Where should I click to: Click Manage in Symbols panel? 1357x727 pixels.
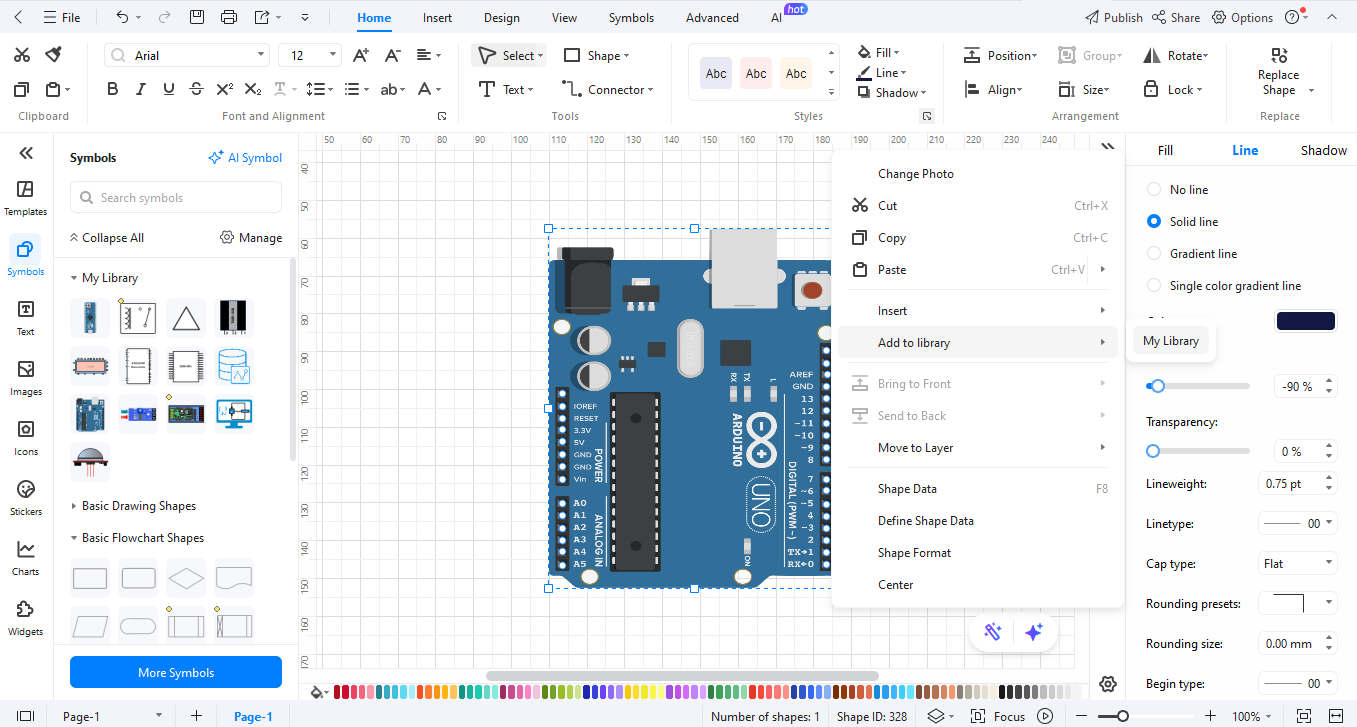(251, 238)
